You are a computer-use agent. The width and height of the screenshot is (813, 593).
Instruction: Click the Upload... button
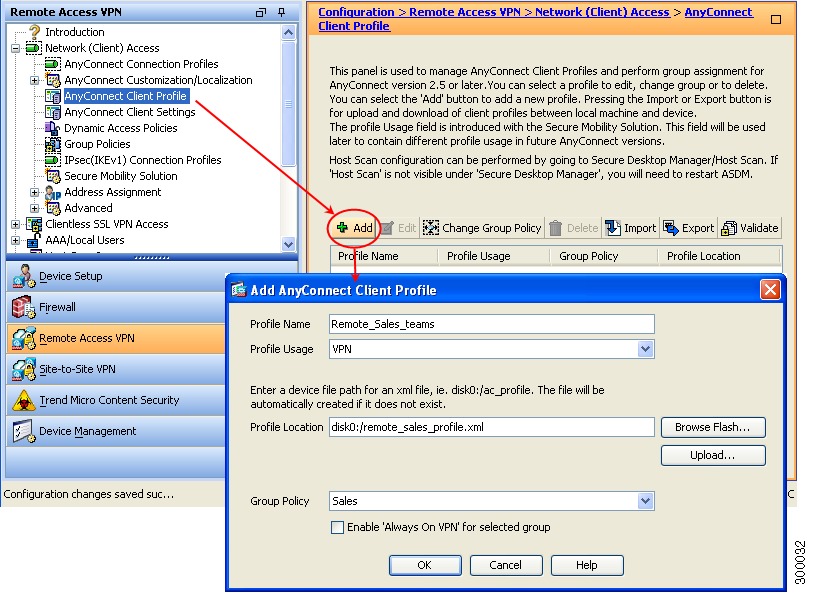[x=713, y=456]
